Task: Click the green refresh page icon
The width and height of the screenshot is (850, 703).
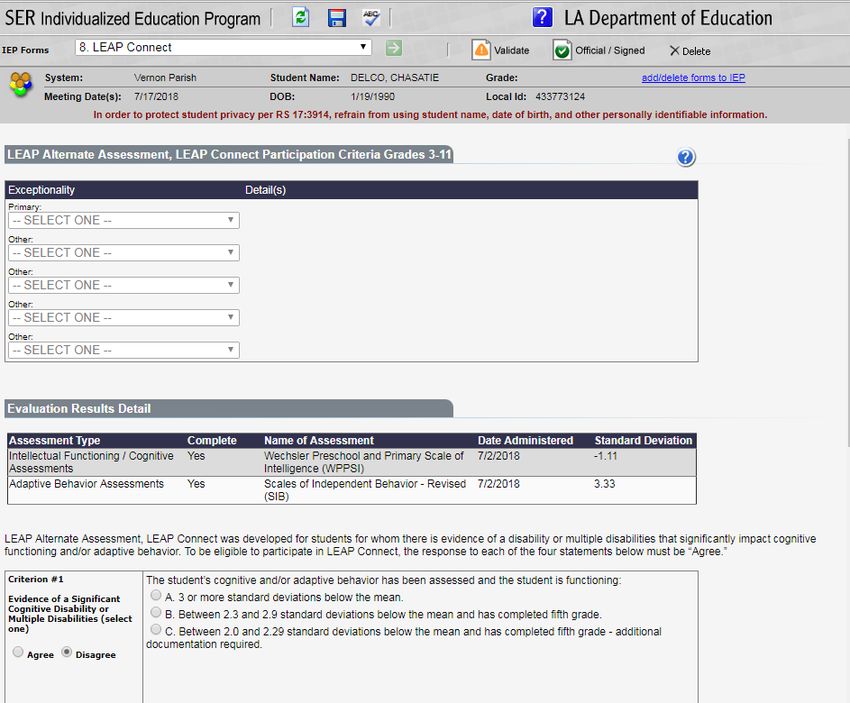Action: point(301,17)
